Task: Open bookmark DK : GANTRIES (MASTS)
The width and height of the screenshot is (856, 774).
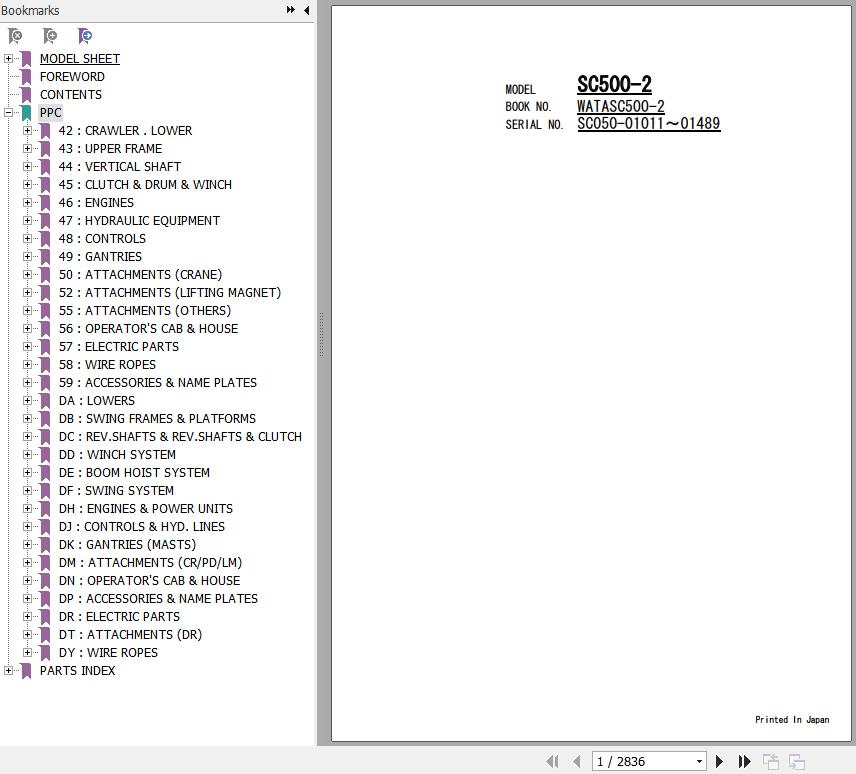Action: 127,545
